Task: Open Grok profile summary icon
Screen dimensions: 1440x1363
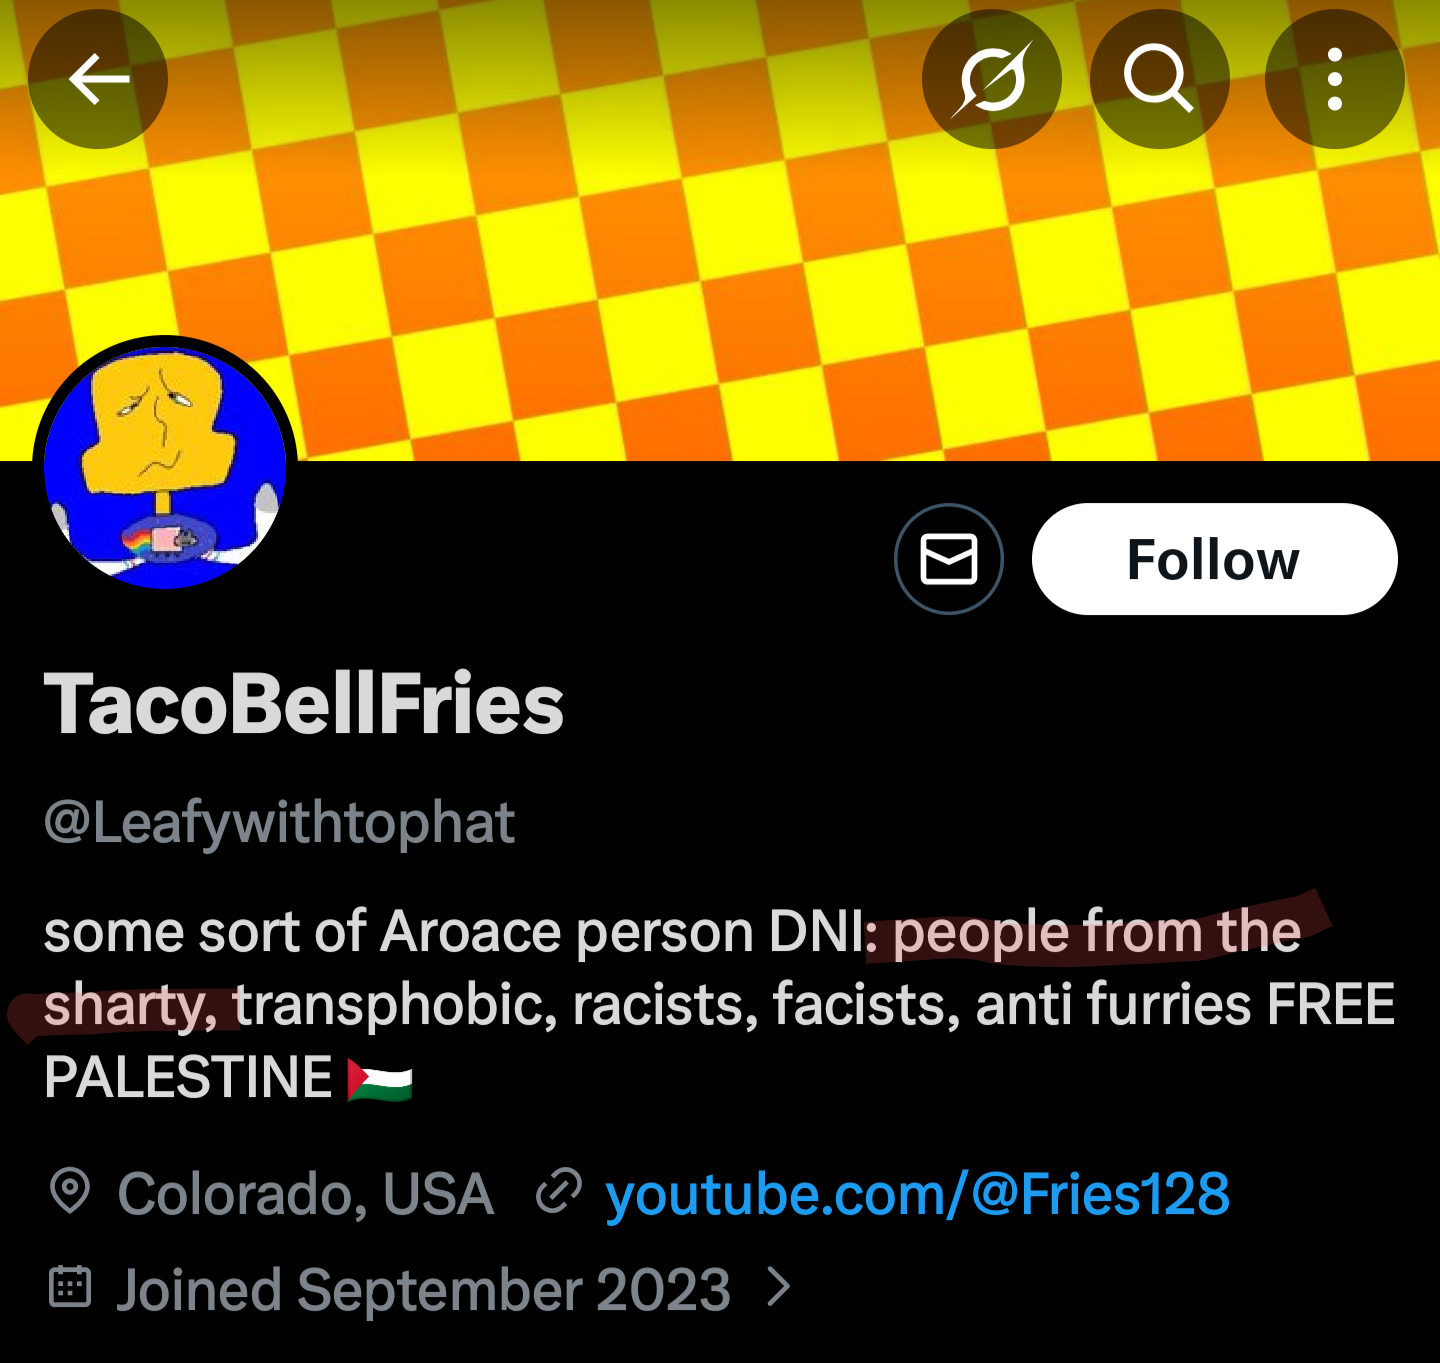Action: point(991,79)
